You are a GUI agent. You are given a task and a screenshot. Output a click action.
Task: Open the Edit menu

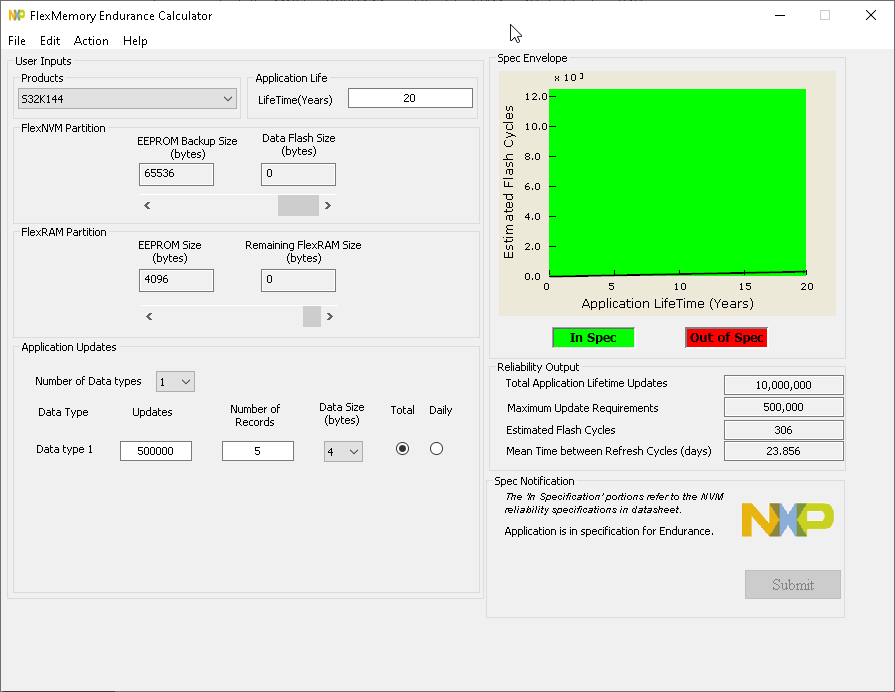pyautogui.click(x=49, y=41)
